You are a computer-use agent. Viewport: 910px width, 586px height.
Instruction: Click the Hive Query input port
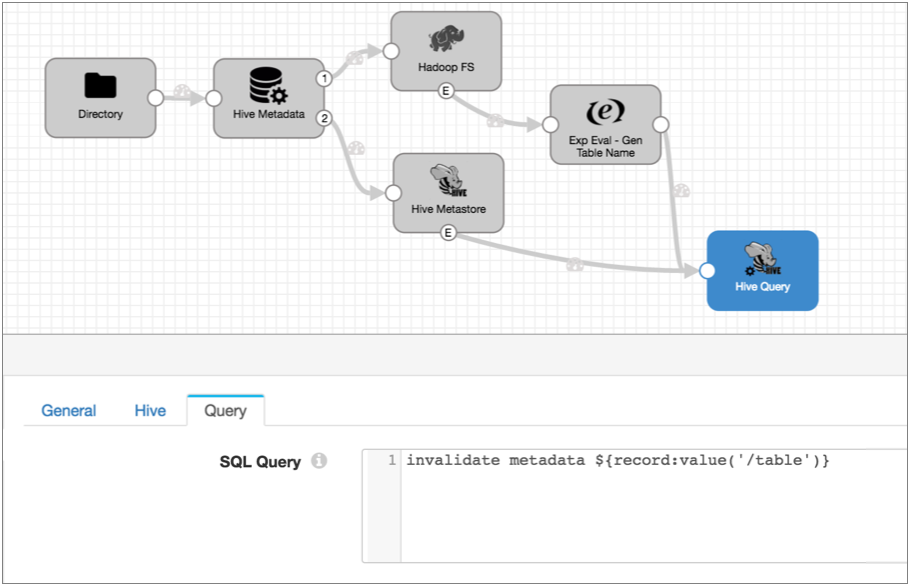(x=707, y=270)
